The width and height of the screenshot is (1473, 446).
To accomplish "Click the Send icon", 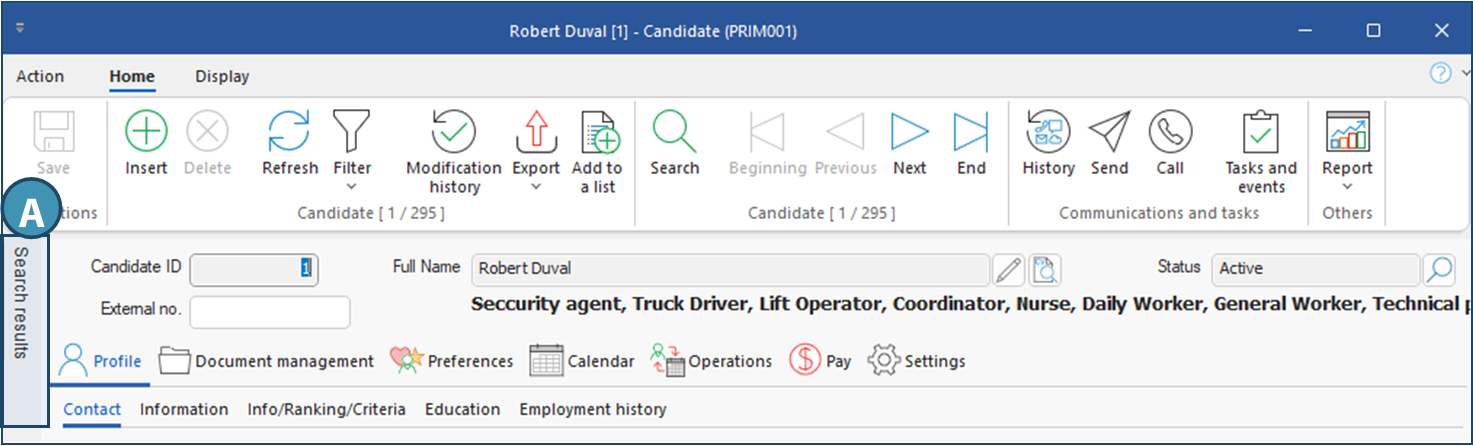I will click(1109, 131).
